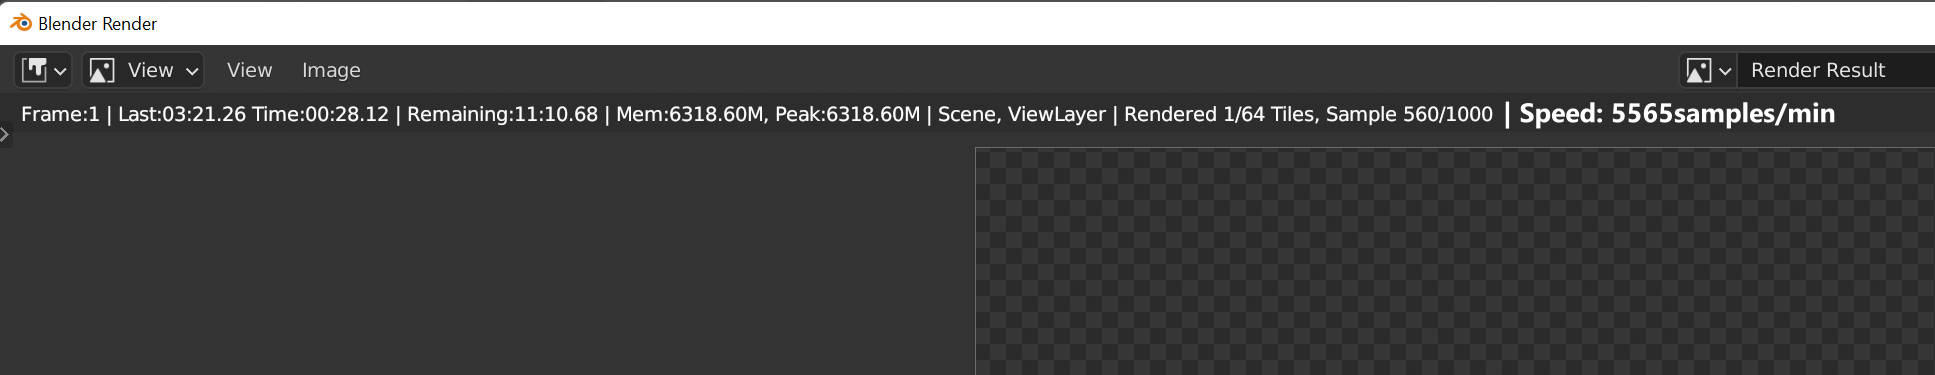
Task: Click the image mode icon beside View dropdown
Action: point(102,70)
